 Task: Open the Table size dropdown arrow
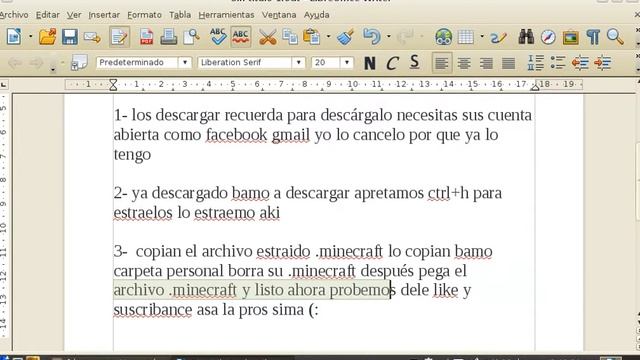tap(482, 37)
